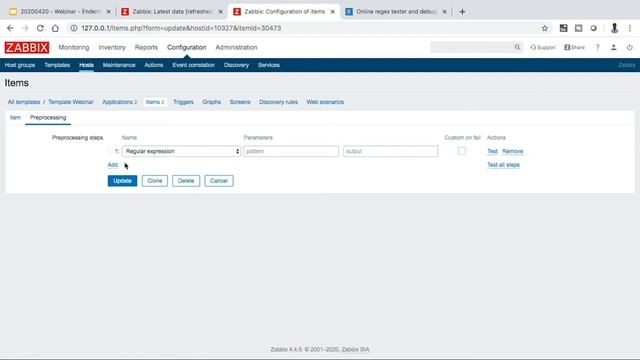This screenshot has width=640, height=360.
Task: Open the Monitoring menu
Action: [73, 47]
